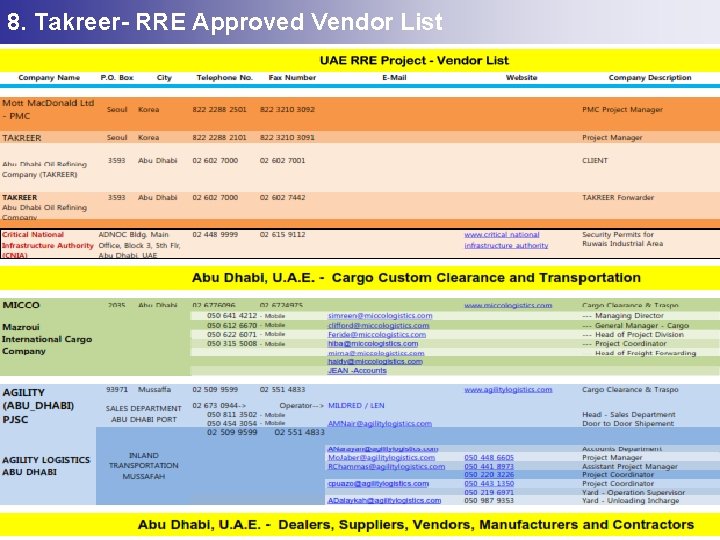
Task: Click the SALES DEPARTMENT ABU DHABI PORT cell
Action: pos(144,414)
